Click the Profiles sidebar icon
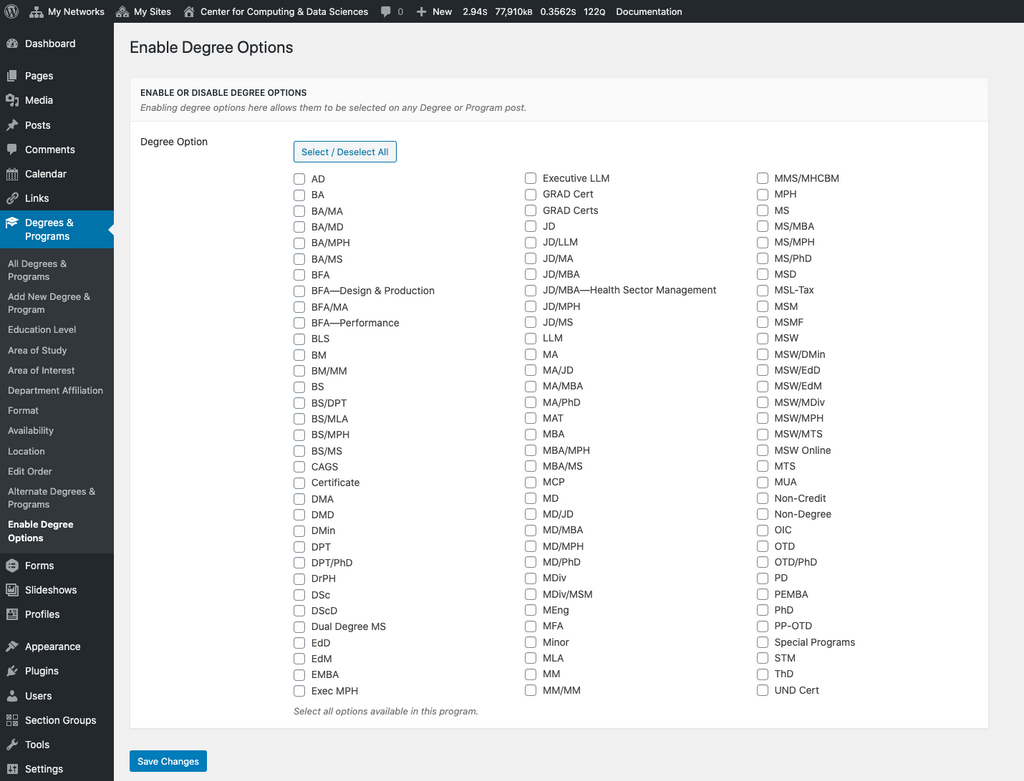This screenshot has width=1024, height=781. click(12, 614)
